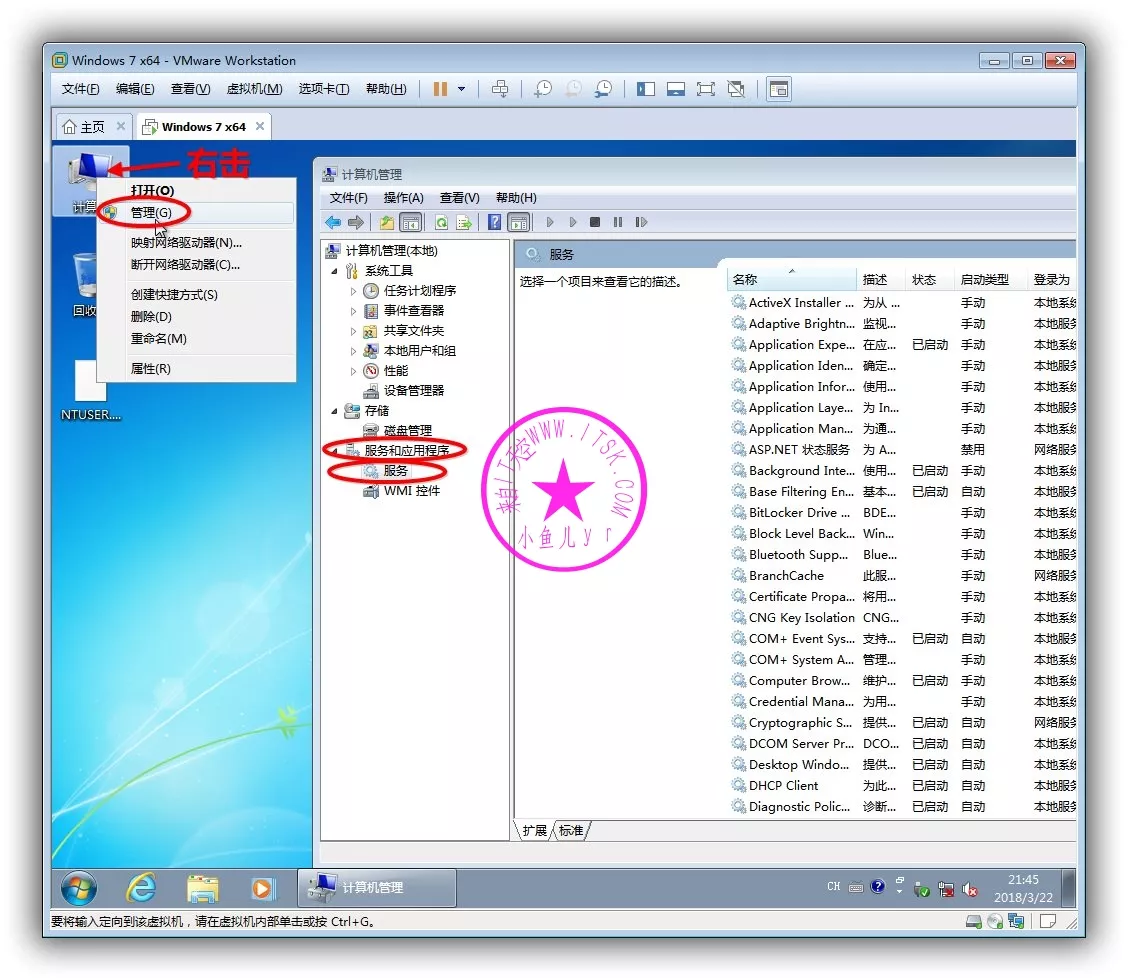Image resolution: width=1128 pixels, height=980 pixels.
Task: Open Internet Explorer from the taskbar
Action: pyautogui.click(x=141, y=888)
